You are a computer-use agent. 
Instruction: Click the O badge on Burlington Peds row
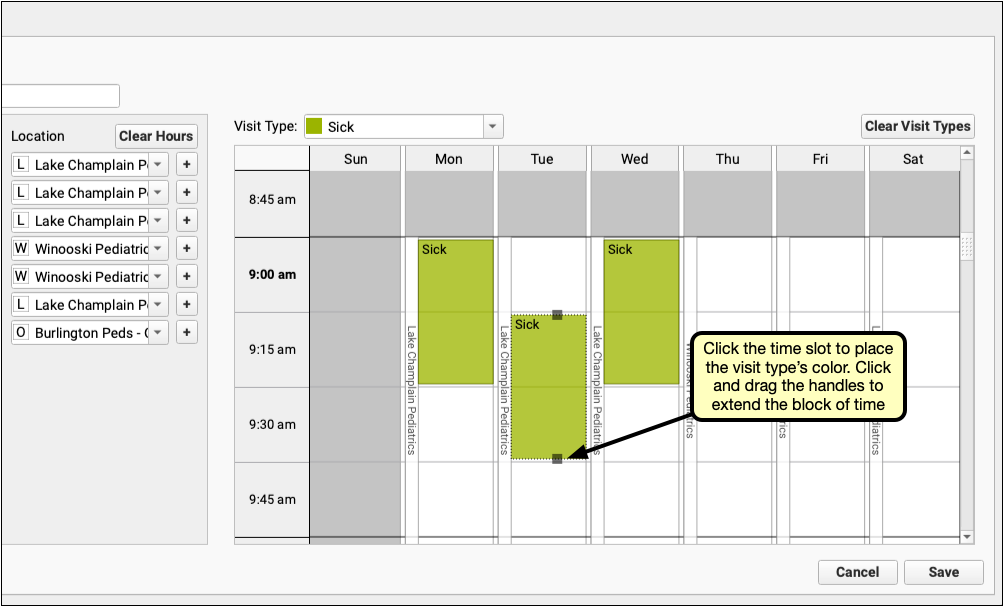coord(21,333)
